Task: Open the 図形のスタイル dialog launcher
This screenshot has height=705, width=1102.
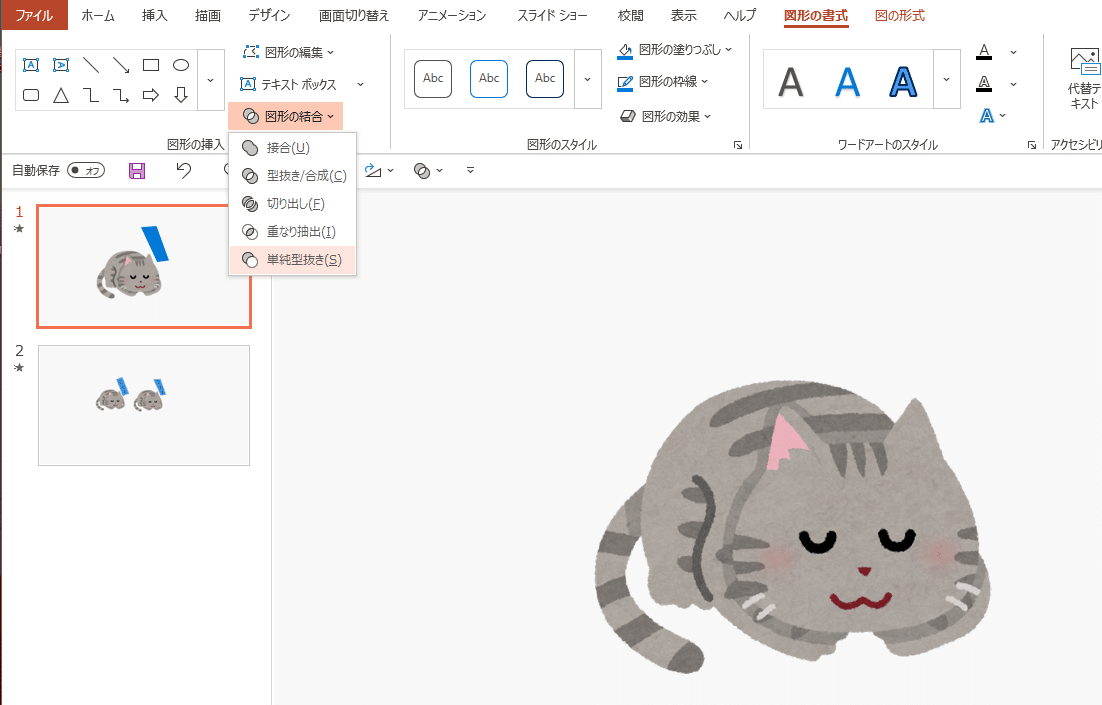Action: pyautogui.click(x=736, y=145)
